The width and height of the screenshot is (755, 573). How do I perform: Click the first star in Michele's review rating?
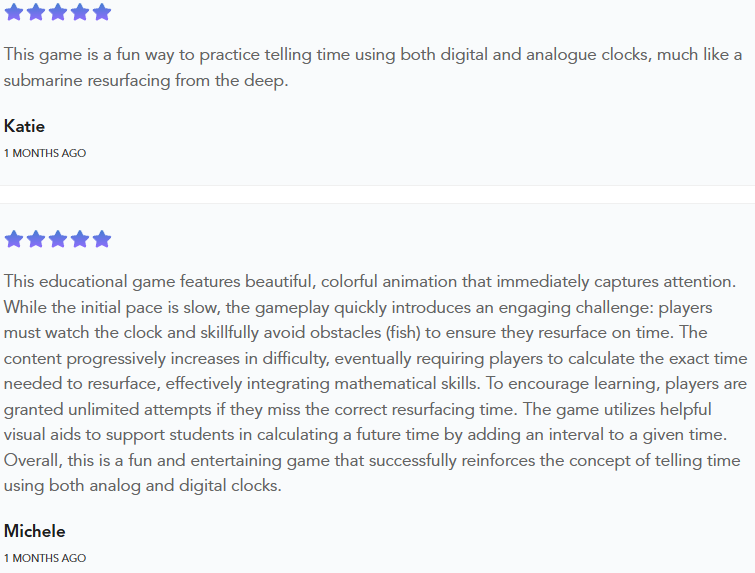(14, 239)
